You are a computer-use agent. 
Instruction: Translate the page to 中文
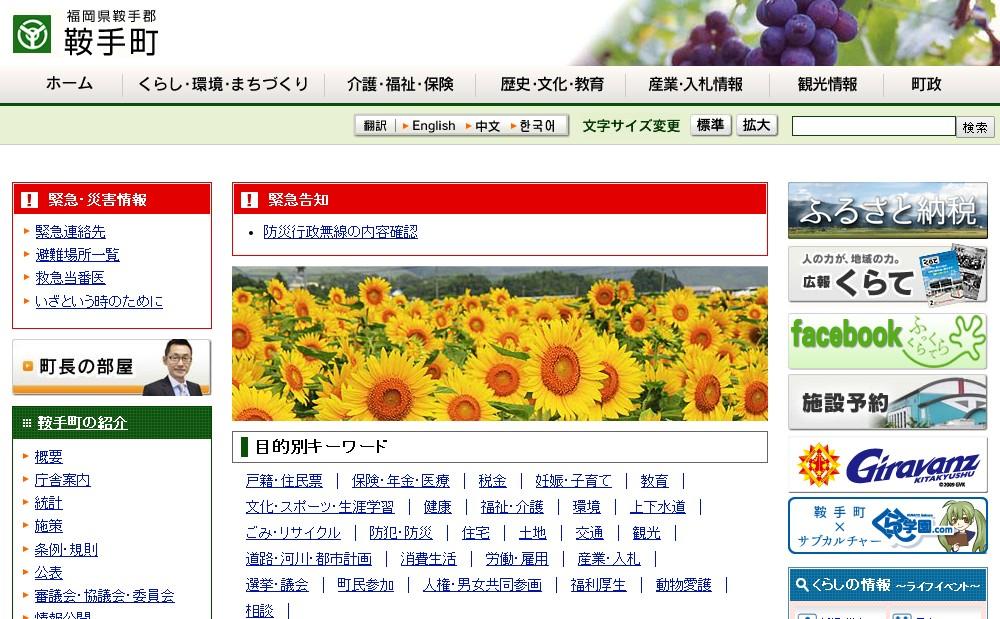(x=487, y=126)
